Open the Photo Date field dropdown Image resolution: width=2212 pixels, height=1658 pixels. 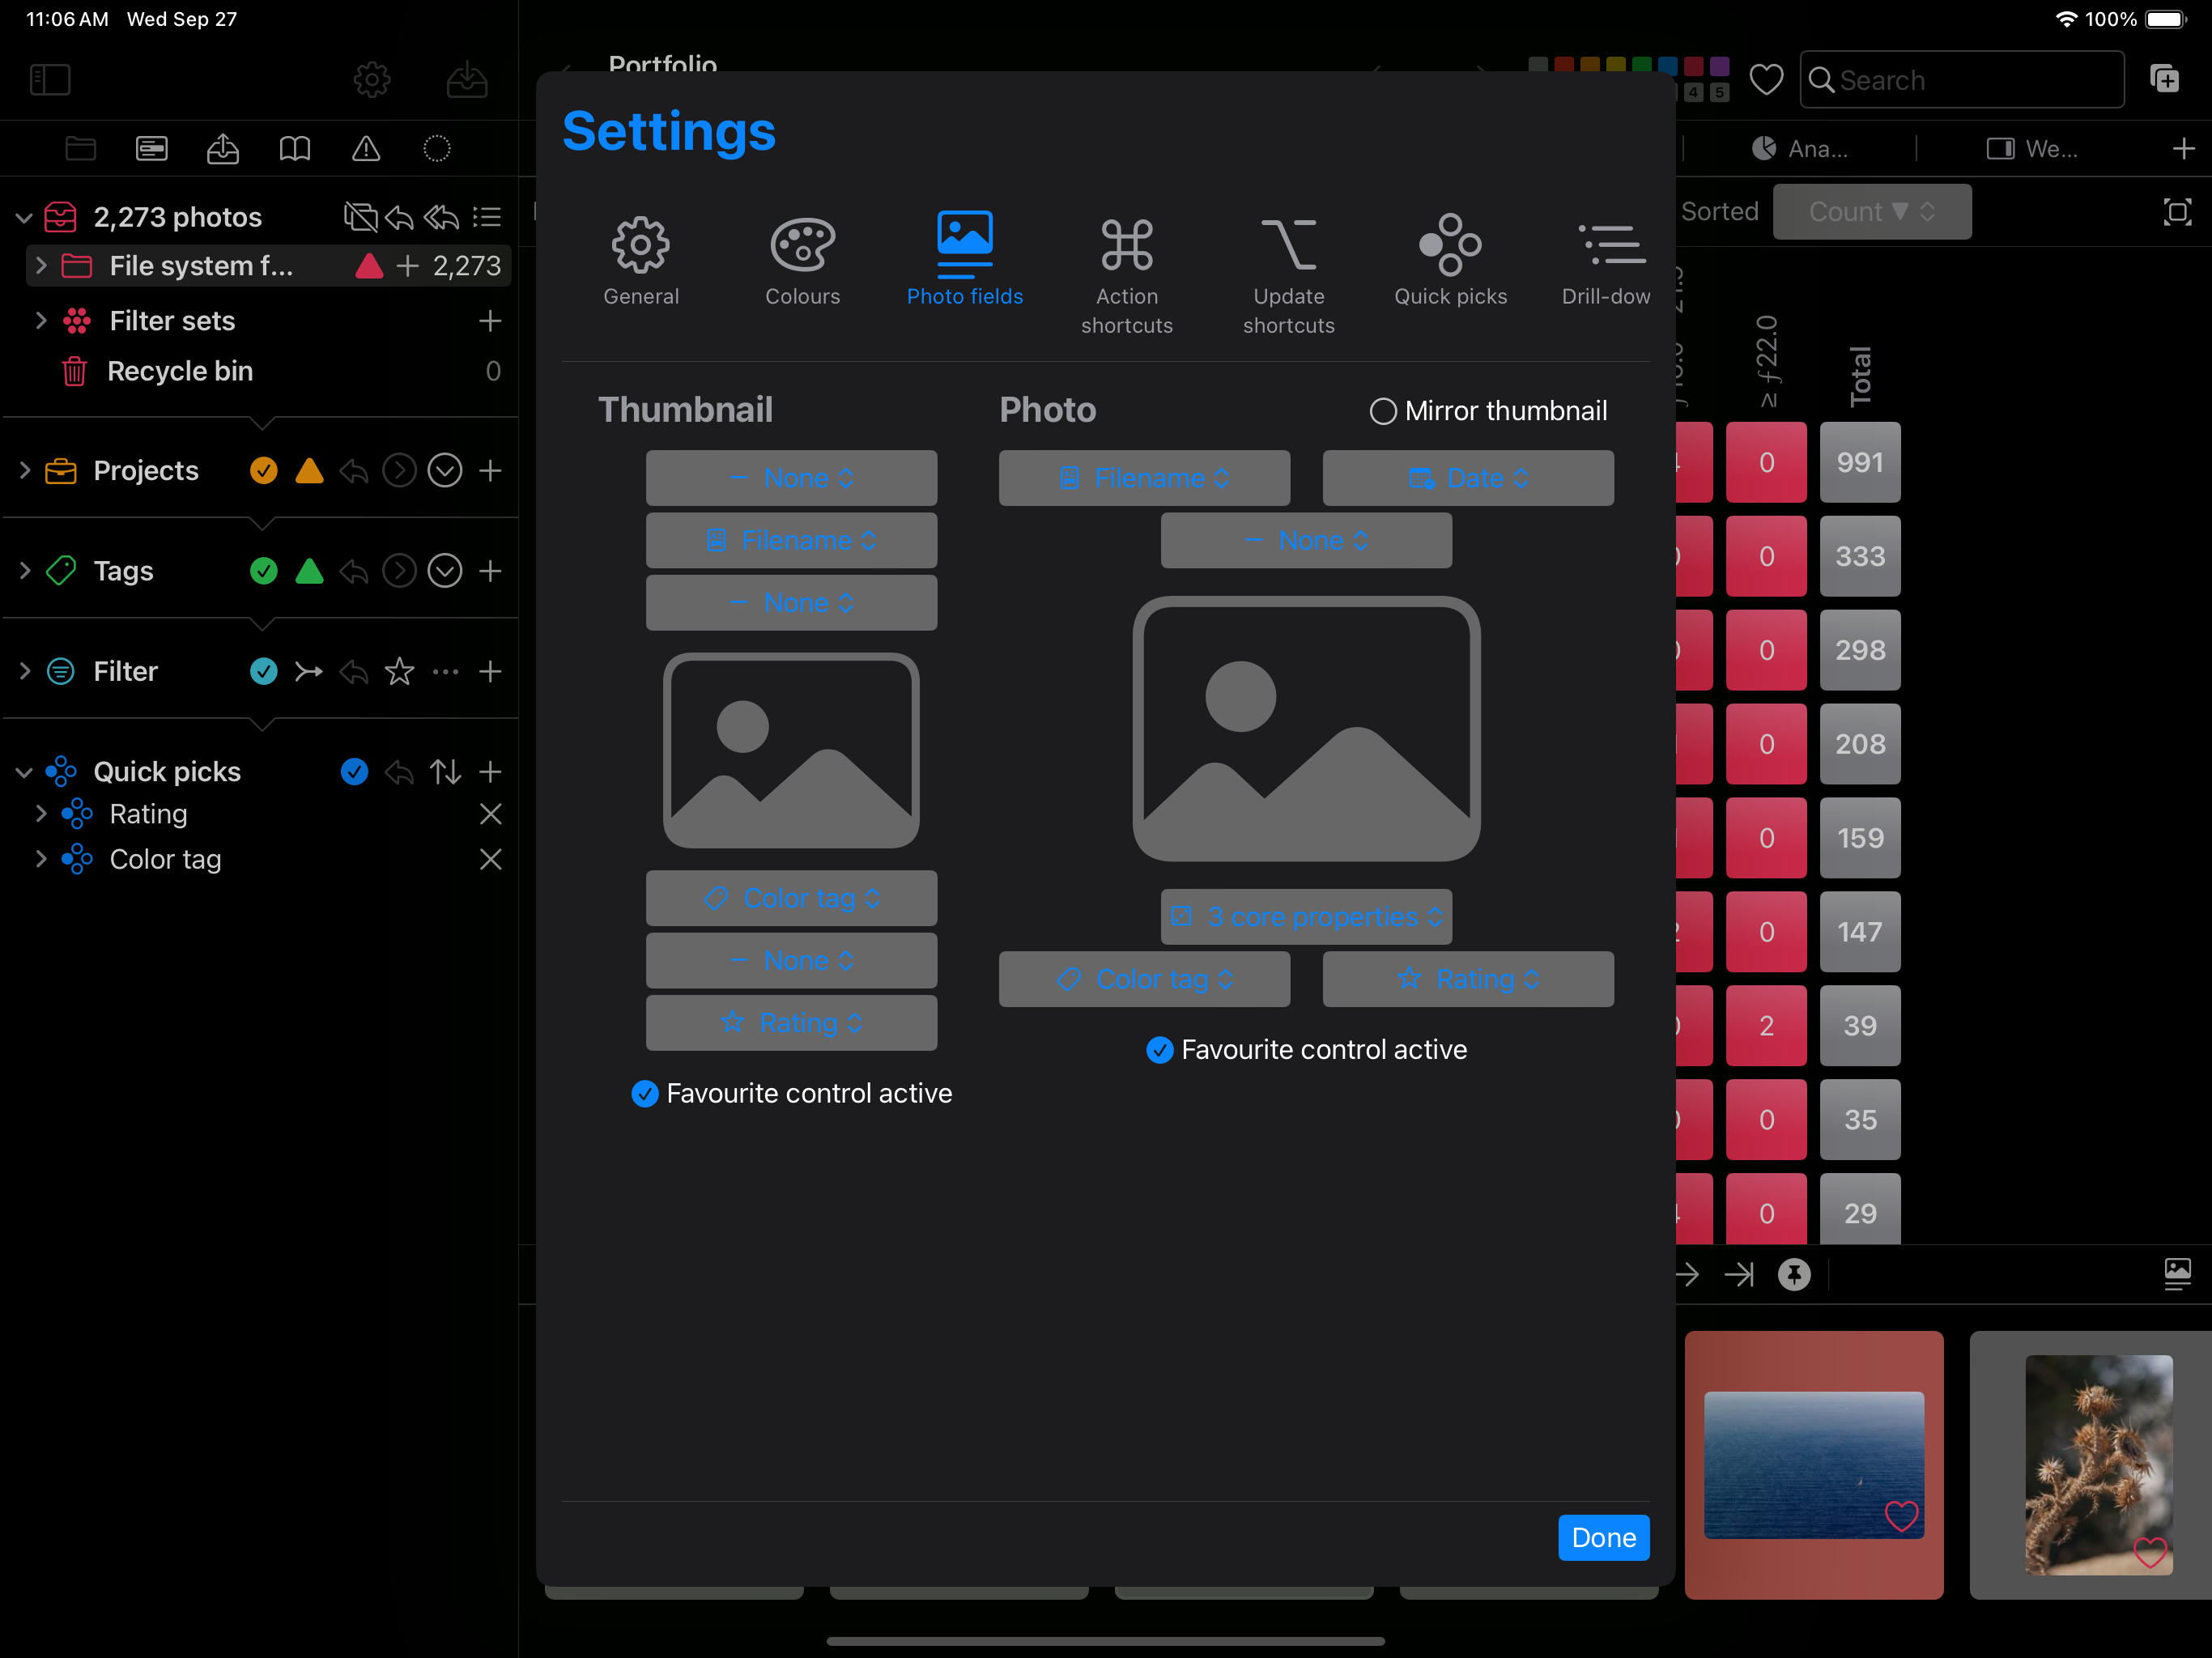coord(1468,478)
